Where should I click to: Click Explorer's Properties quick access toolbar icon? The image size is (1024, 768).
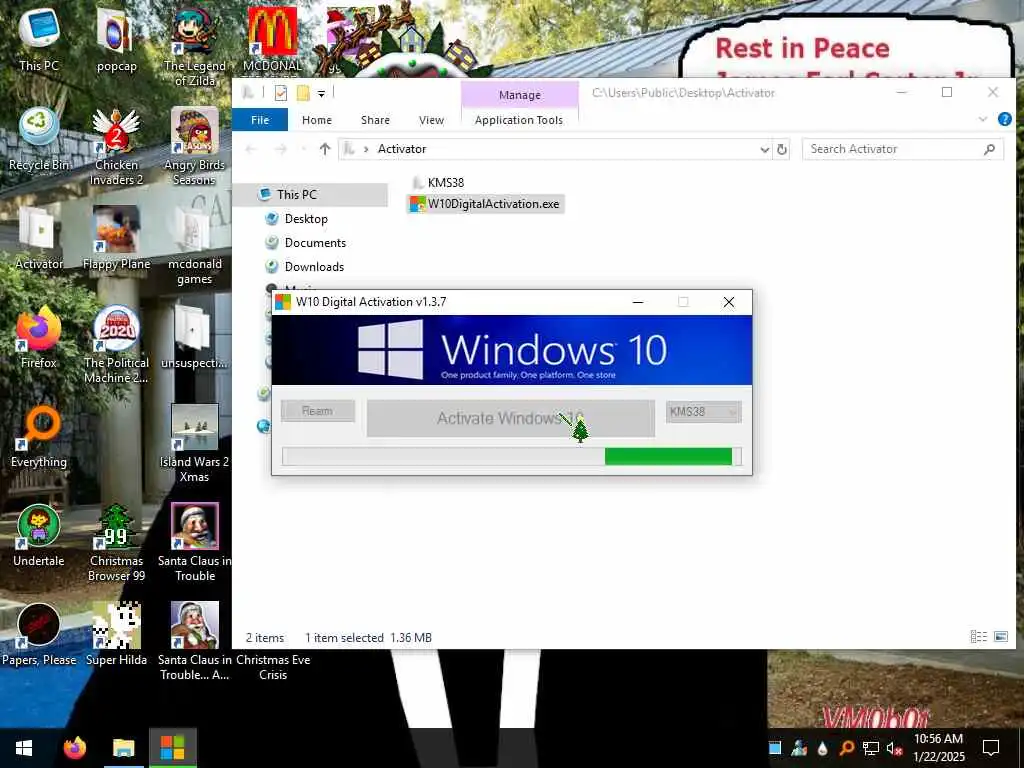coord(281,93)
